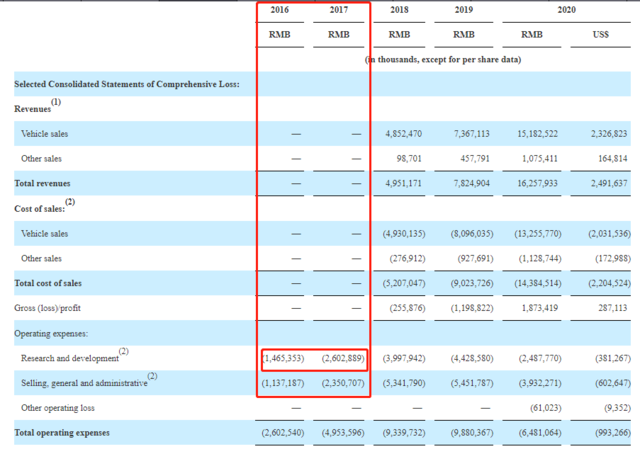Click 2018 vehicle sales revenue 4,852,470

404,134
